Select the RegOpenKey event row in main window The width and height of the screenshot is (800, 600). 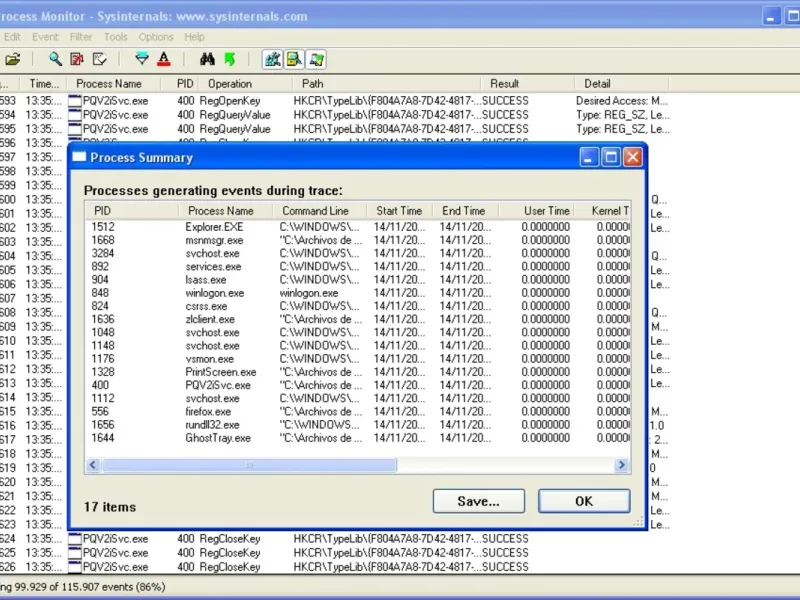tap(334, 101)
